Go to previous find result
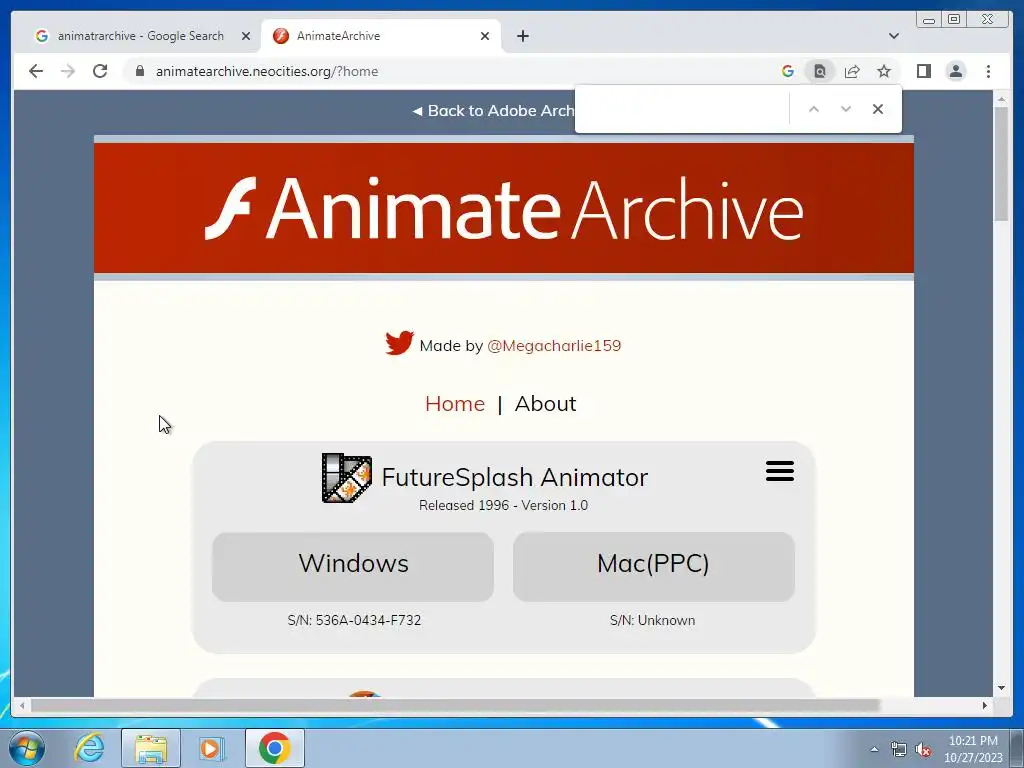This screenshot has height=768, width=1024. coord(814,109)
